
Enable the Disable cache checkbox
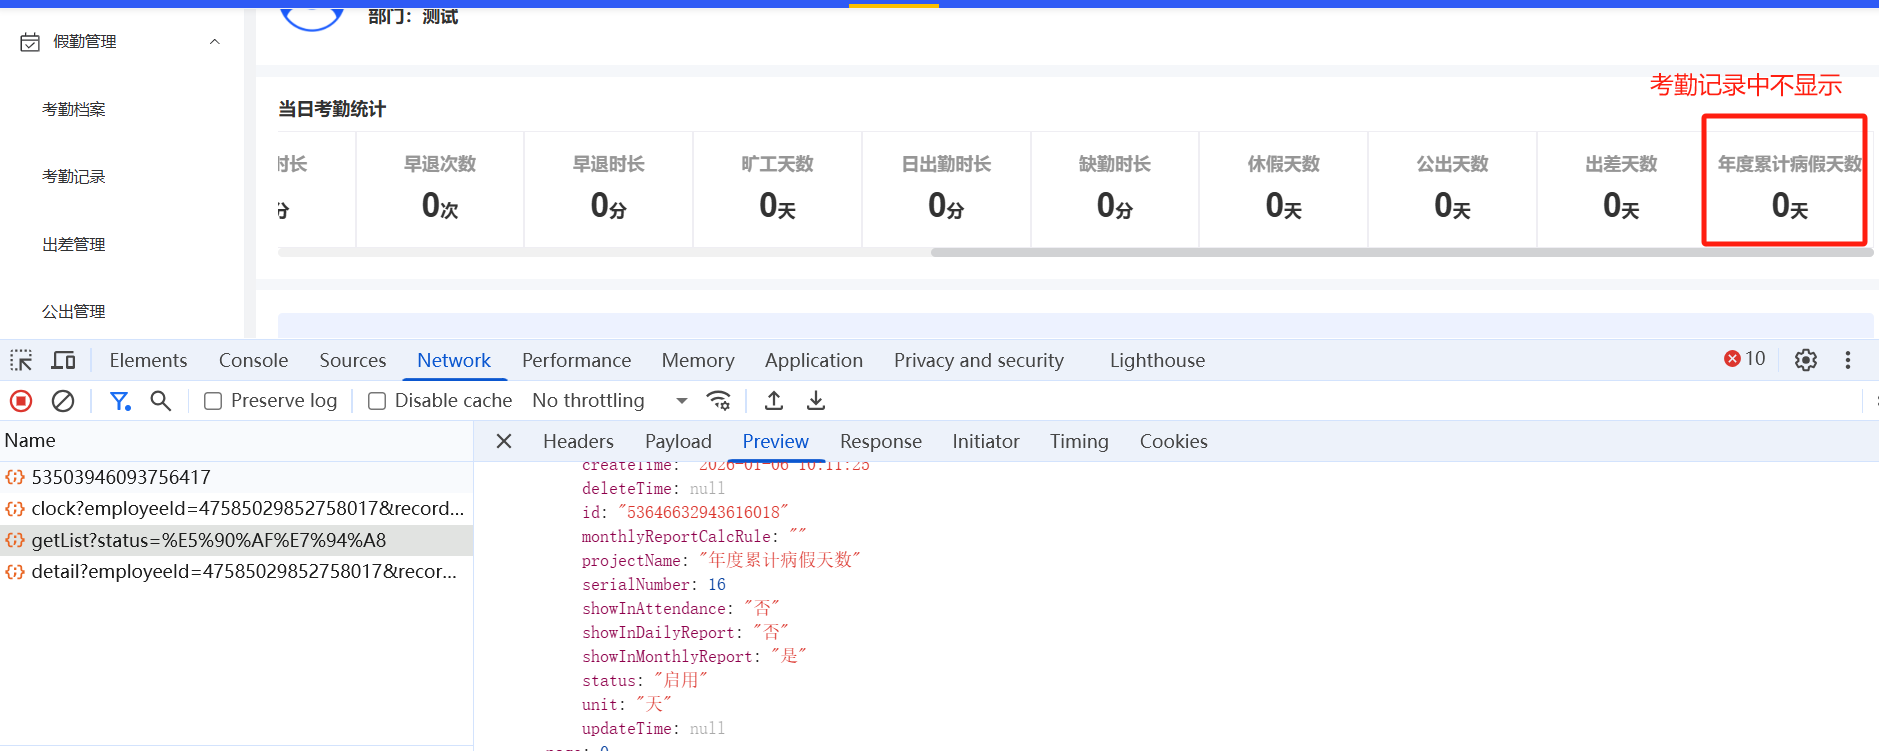coord(377,401)
